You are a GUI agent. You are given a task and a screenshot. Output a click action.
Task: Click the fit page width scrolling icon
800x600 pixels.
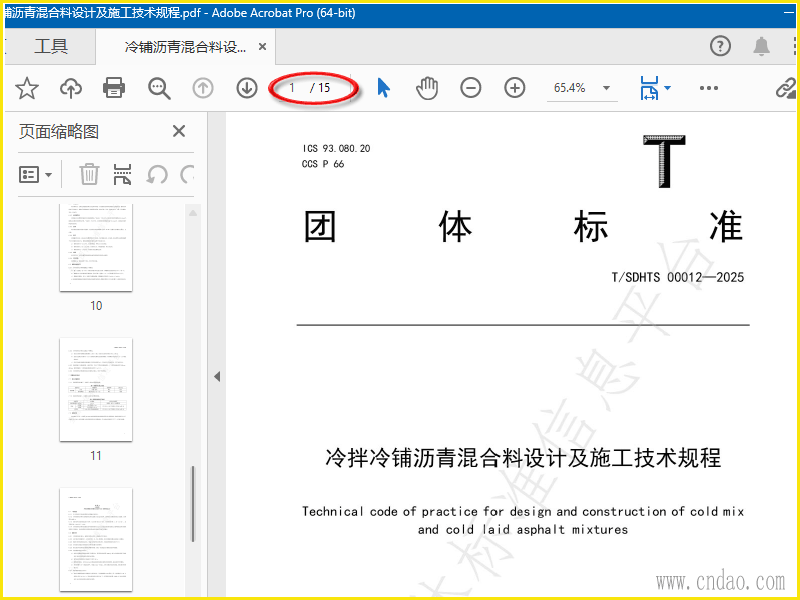649,88
